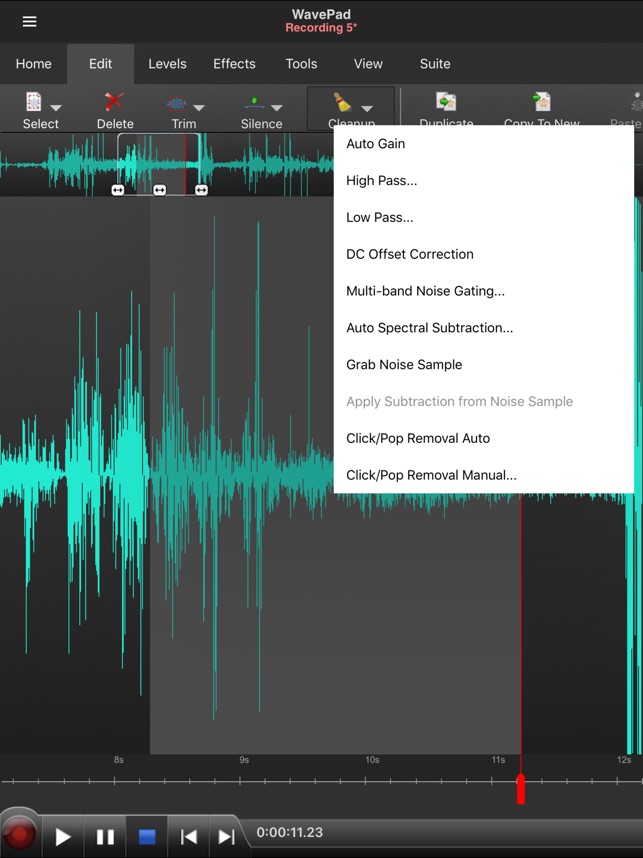Click the middle overview selection handle
Image resolution: width=643 pixels, height=858 pixels.
(159, 190)
